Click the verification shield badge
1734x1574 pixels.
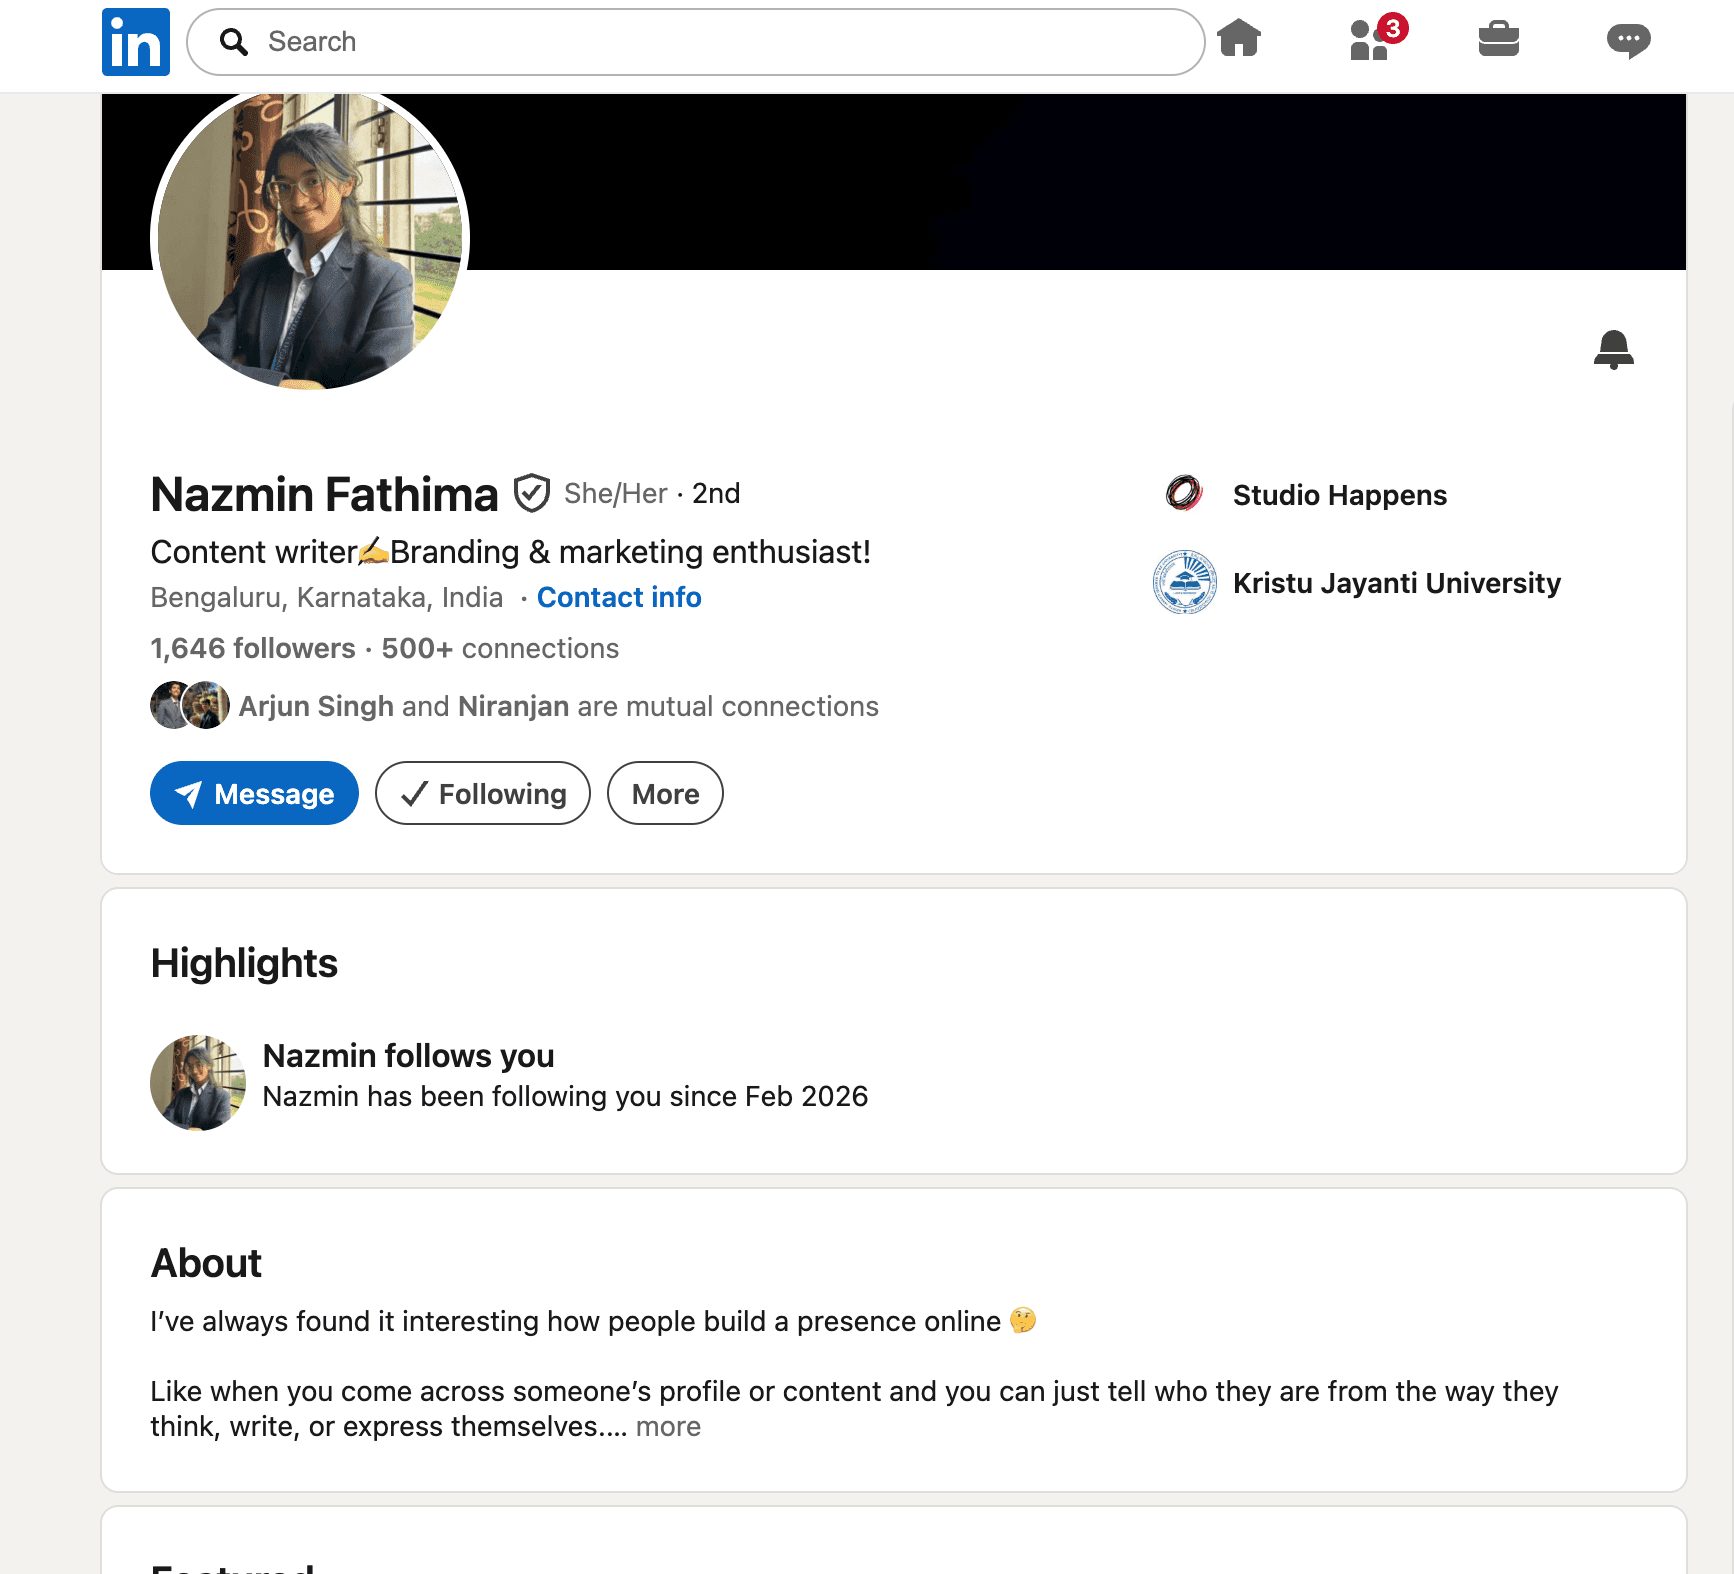coord(531,493)
